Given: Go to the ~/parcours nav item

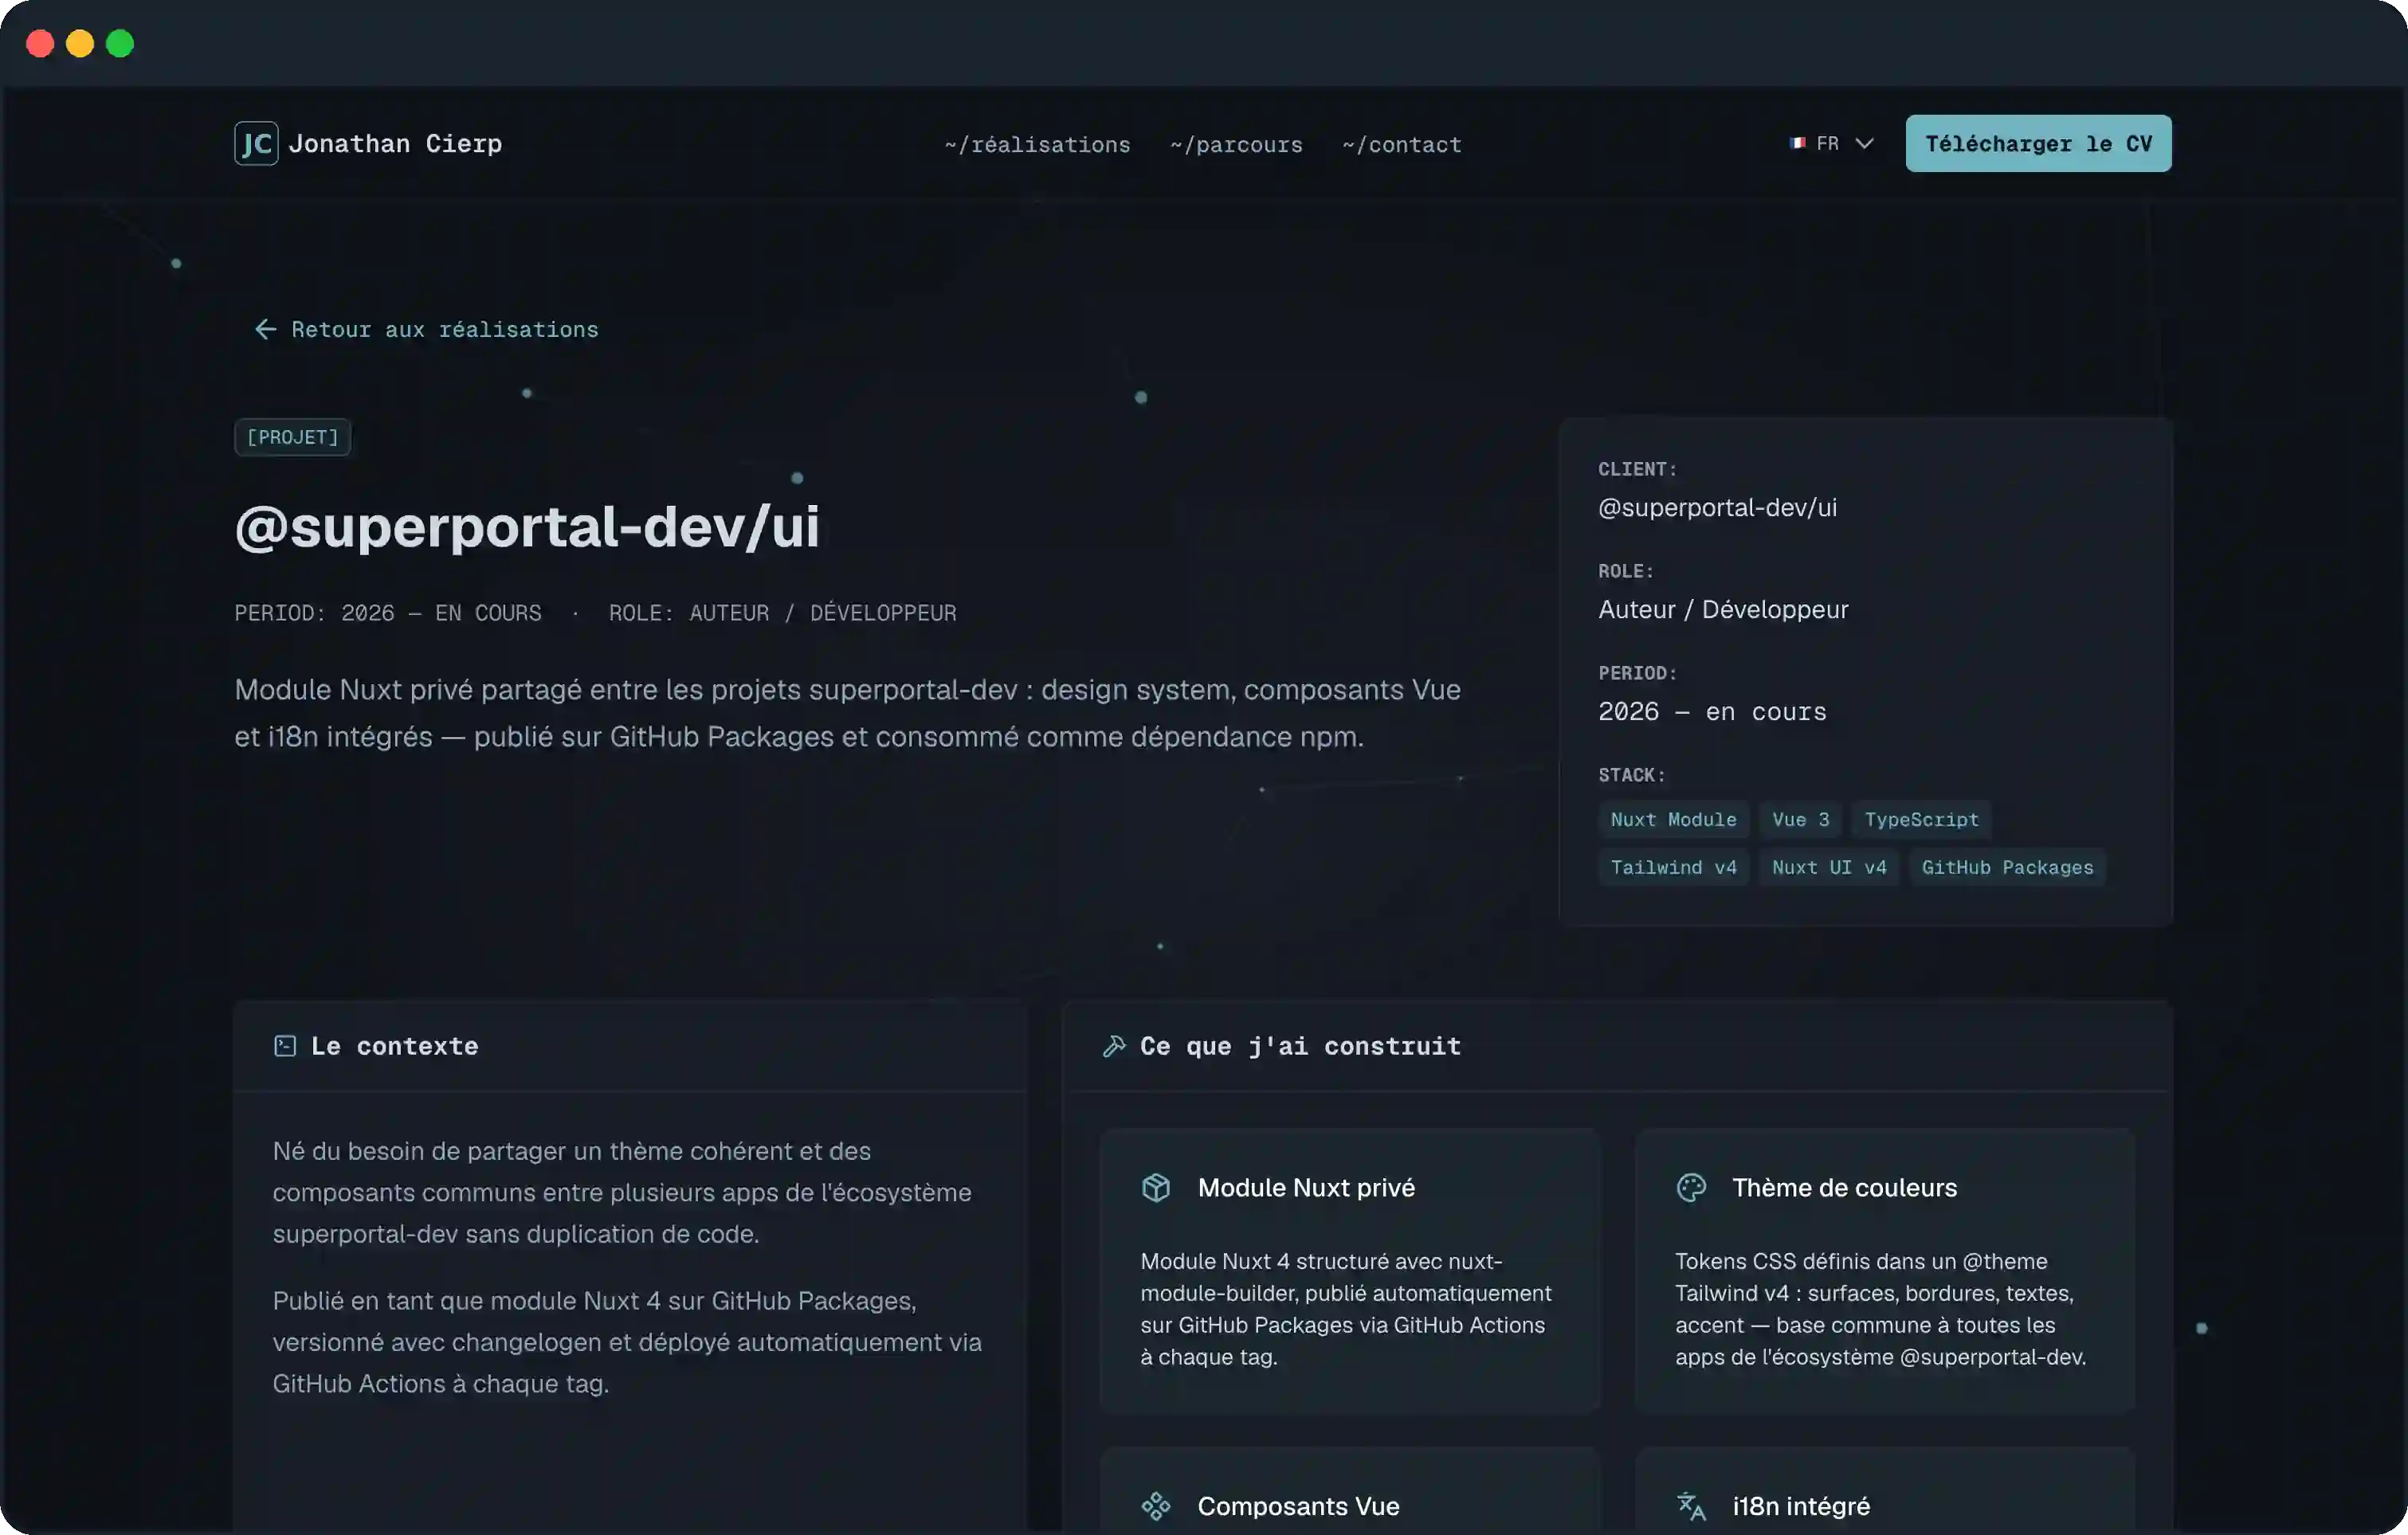Looking at the screenshot, I should [x=1236, y=144].
